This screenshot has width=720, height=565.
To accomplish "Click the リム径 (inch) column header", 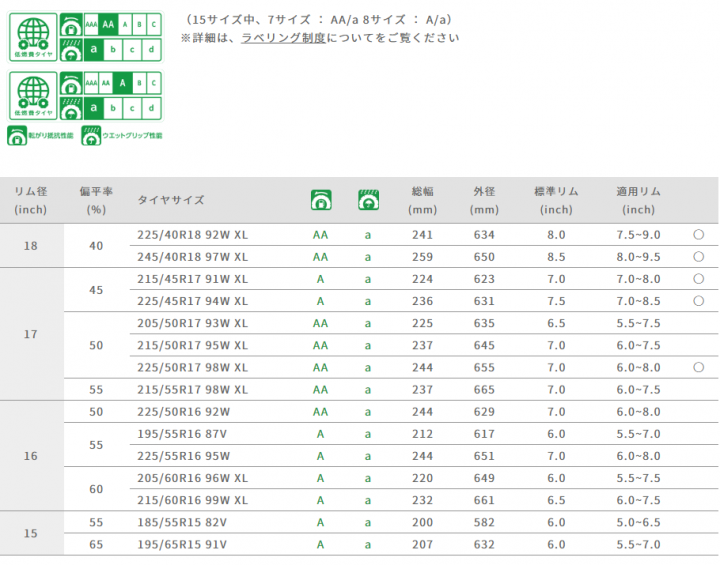I will click(30, 200).
